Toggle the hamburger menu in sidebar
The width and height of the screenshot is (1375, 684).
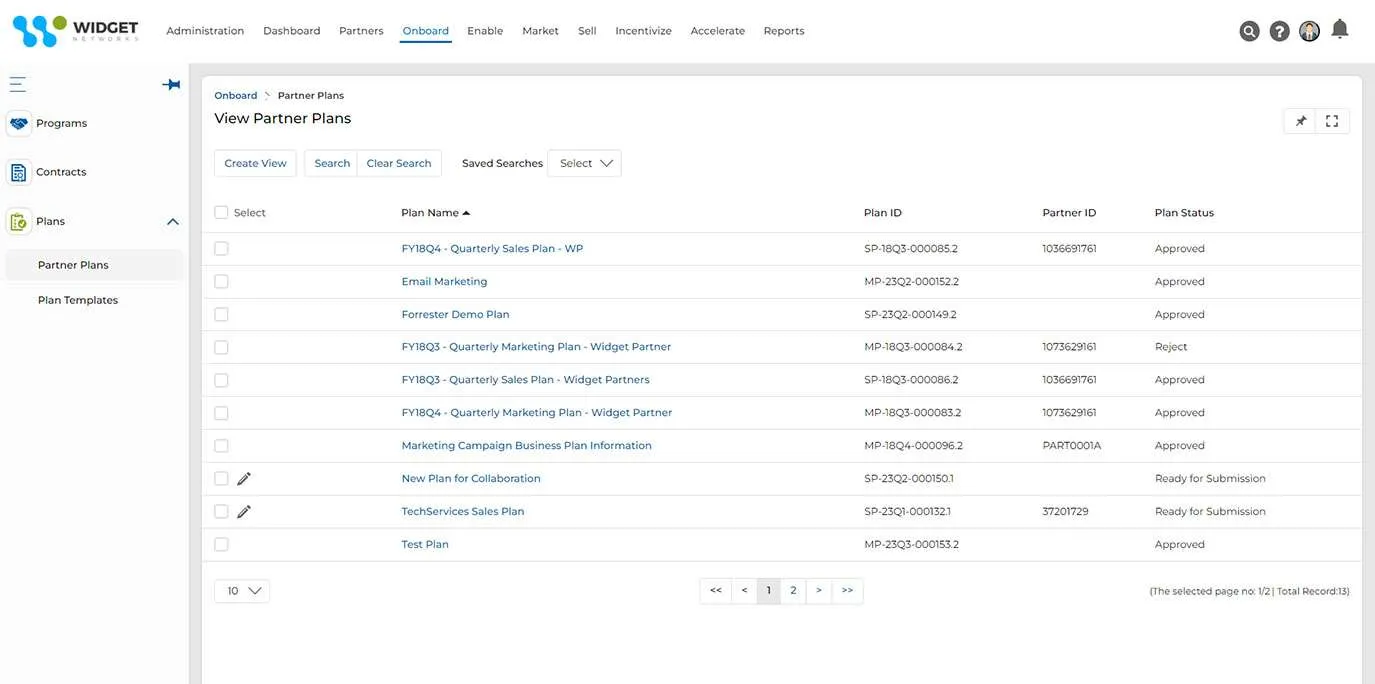pos(18,85)
